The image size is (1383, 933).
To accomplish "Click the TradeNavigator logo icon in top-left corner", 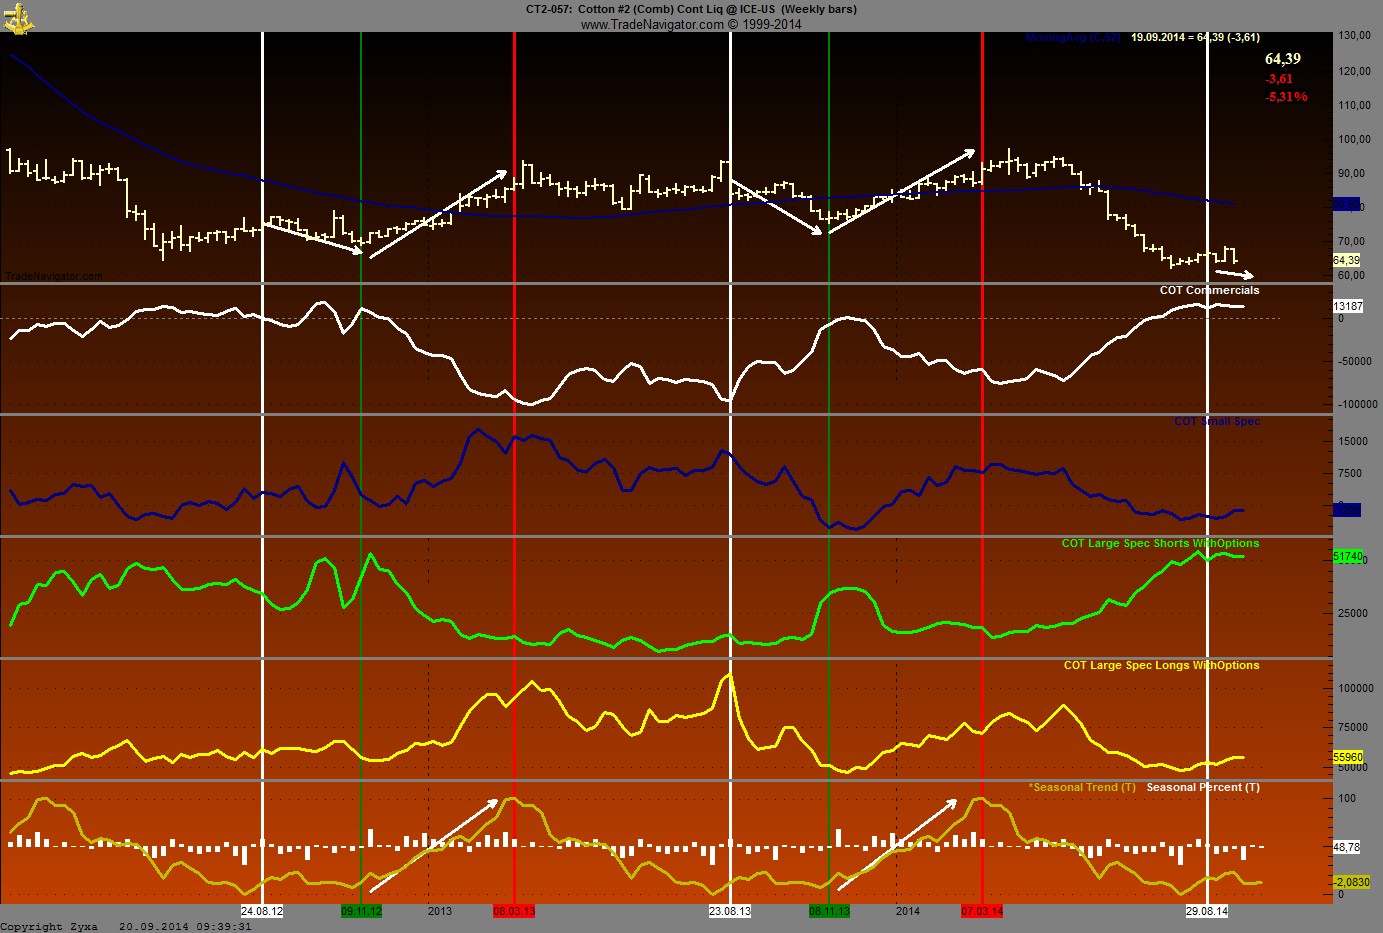I will [17, 17].
